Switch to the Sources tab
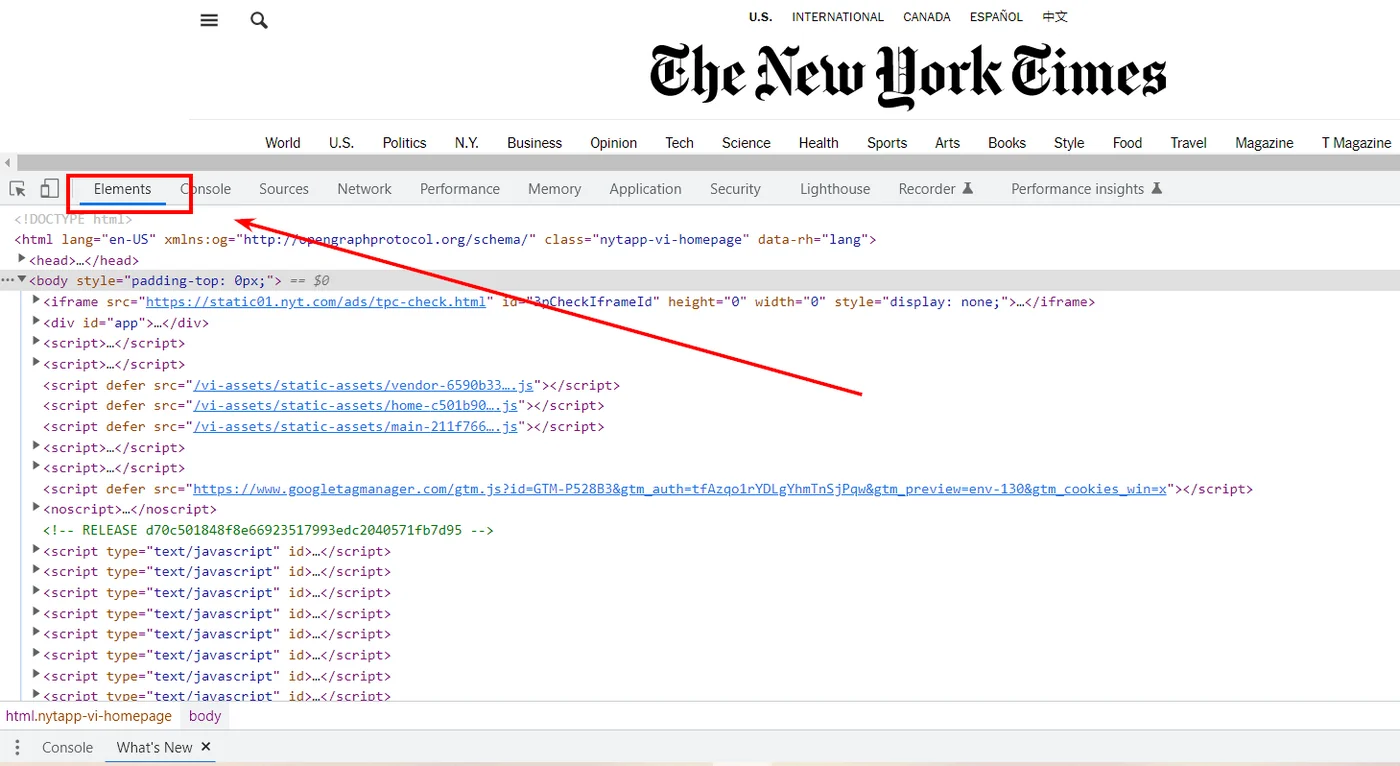This screenshot has width=1400, height=766. click(x=284, y=189)
